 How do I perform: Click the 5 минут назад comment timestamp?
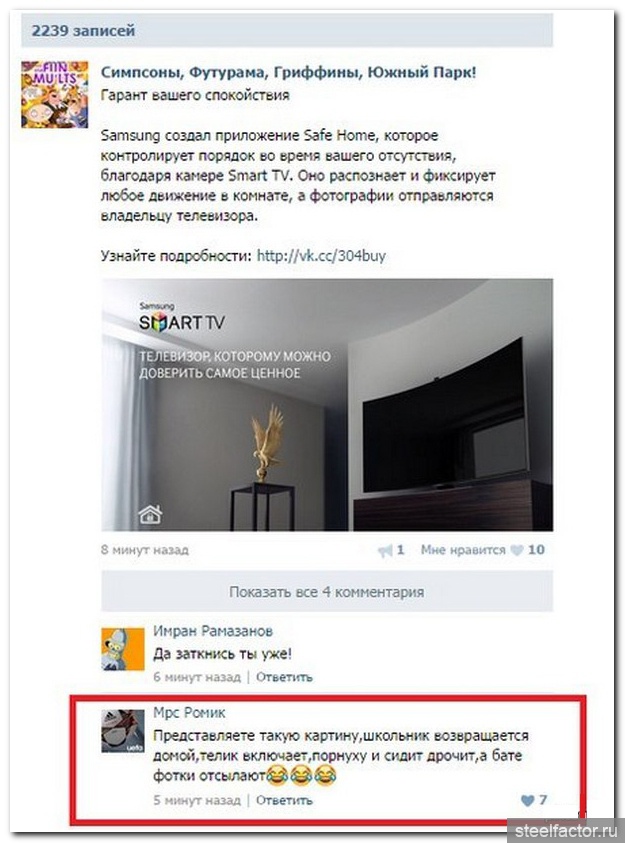[197, 800]
